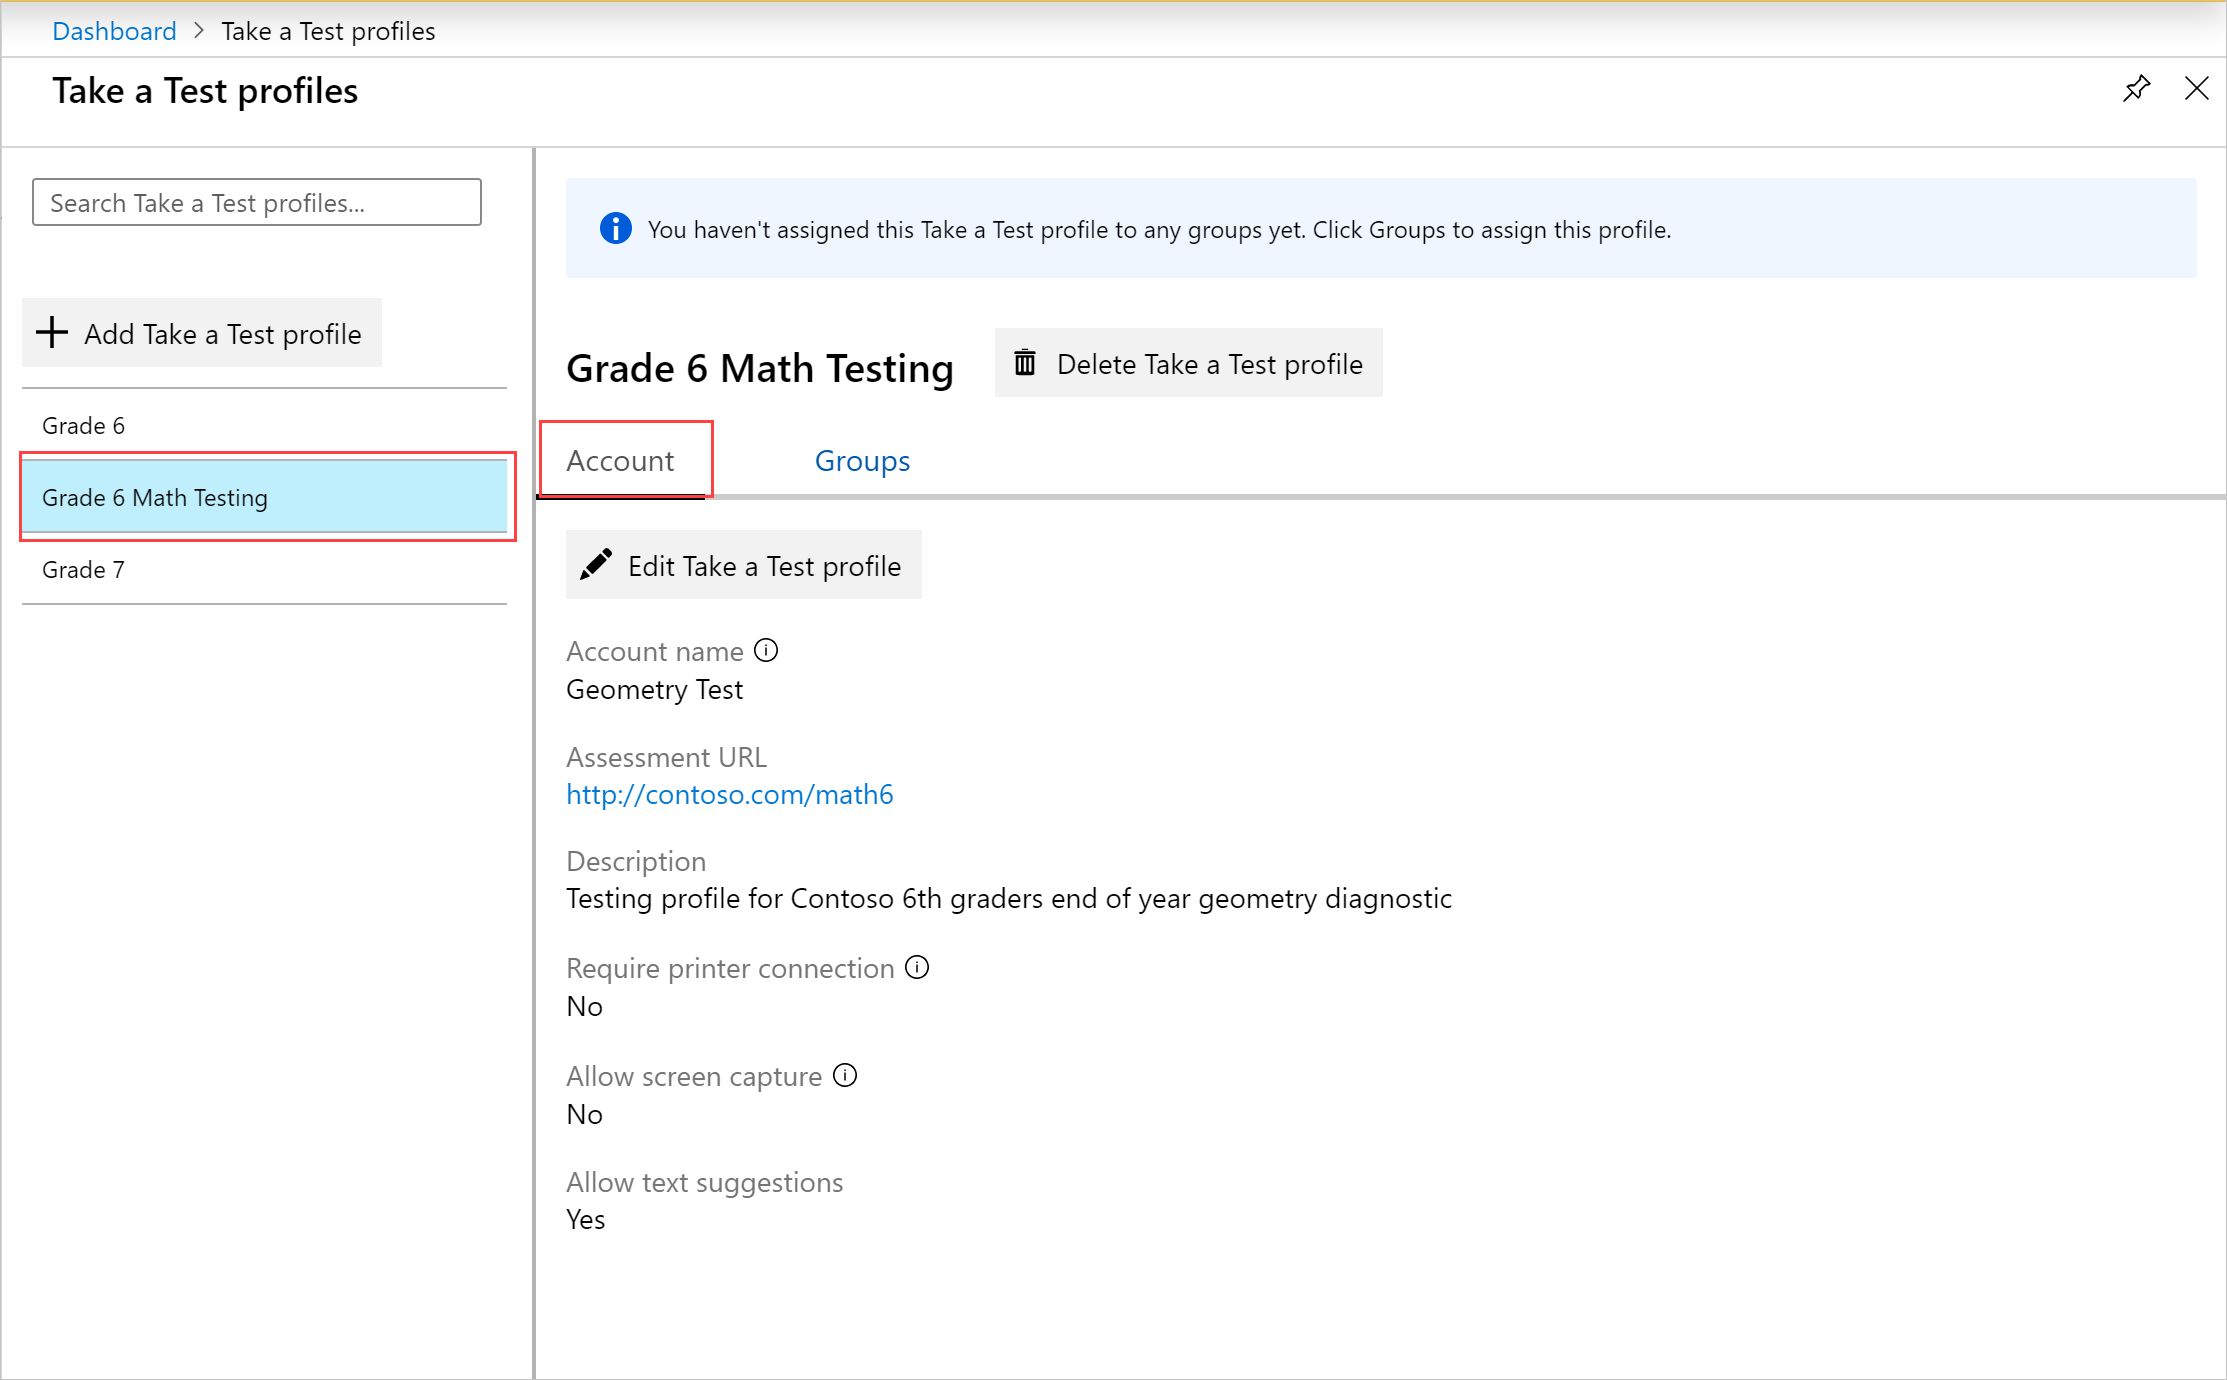This screenshot has width=2227, height=1380.
Task: Click the Edit Take a Test profile pencil icon
Action: [598, 566]
